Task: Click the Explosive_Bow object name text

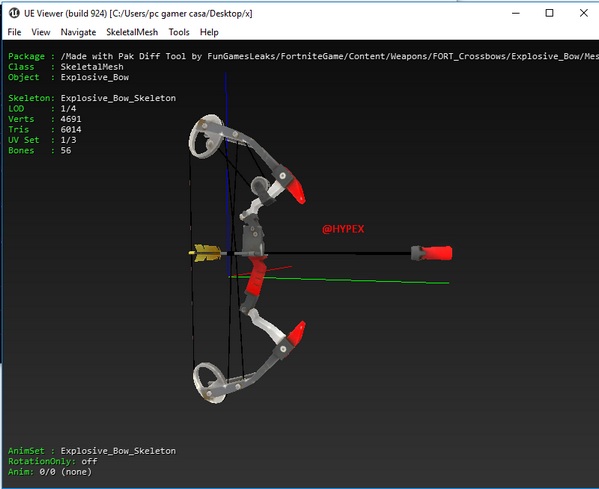Action: (95, 77)
